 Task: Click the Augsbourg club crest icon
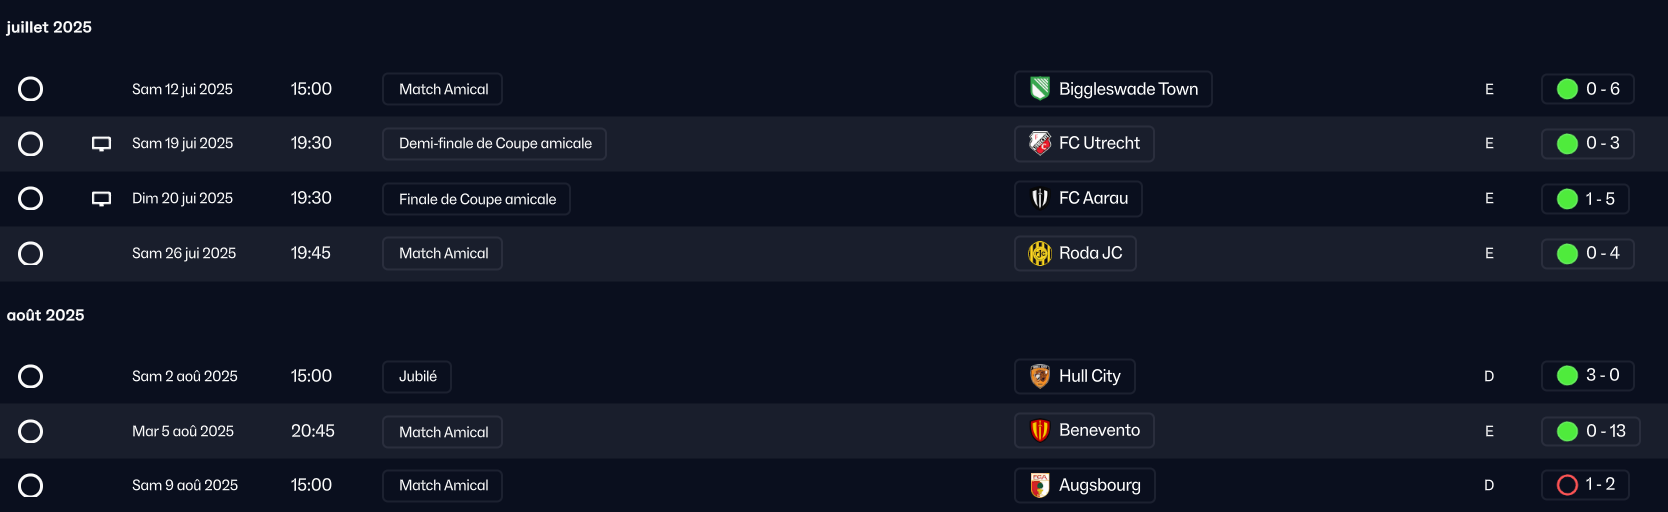click(x=1040, y=485)
